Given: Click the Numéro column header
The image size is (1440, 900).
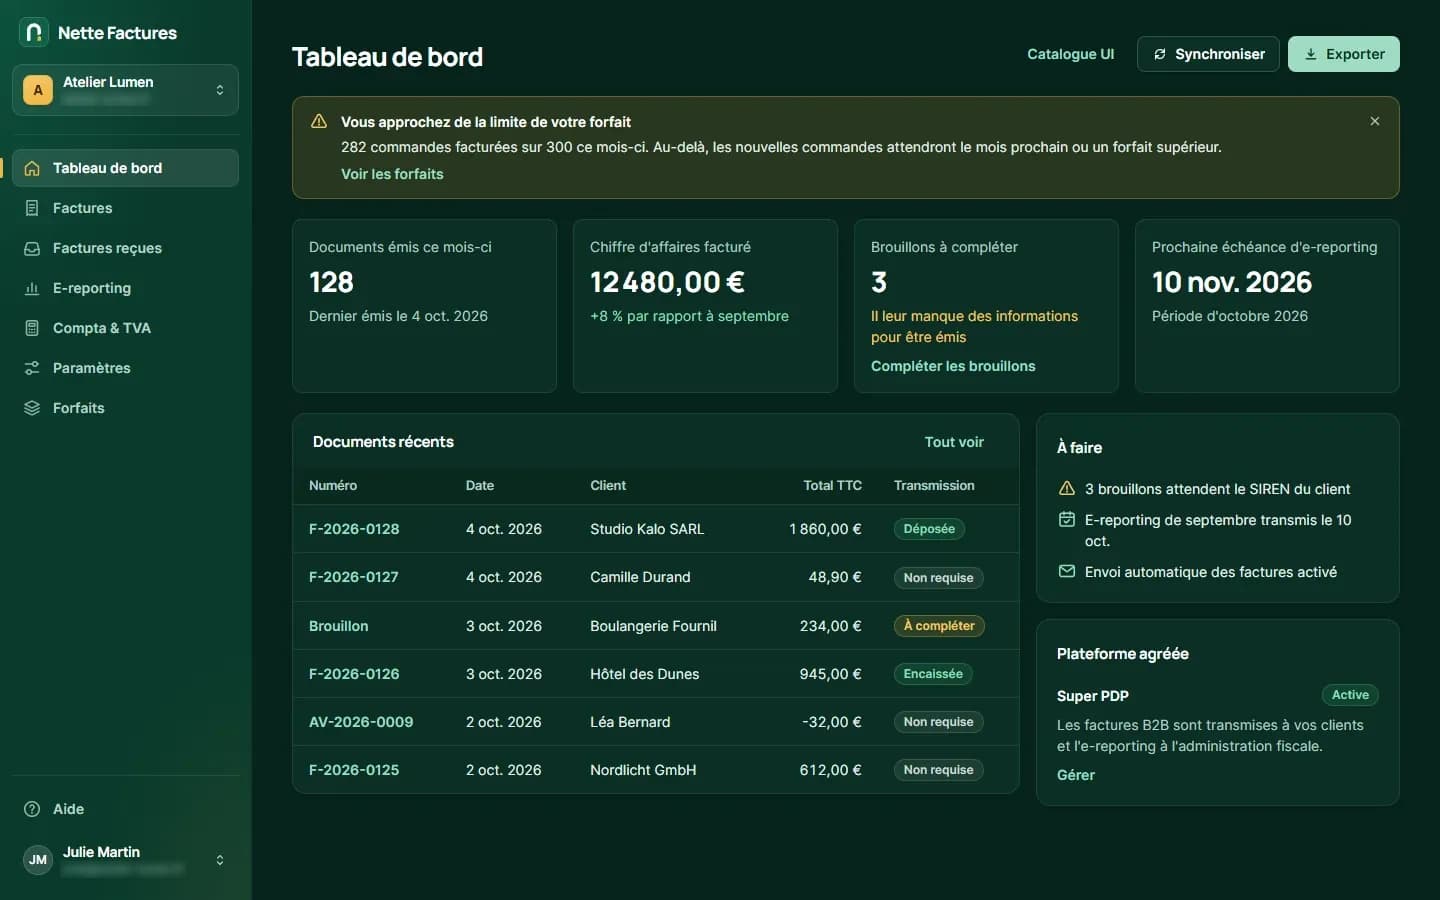Looking at the screenshot, I should click(x=333, y=485).
